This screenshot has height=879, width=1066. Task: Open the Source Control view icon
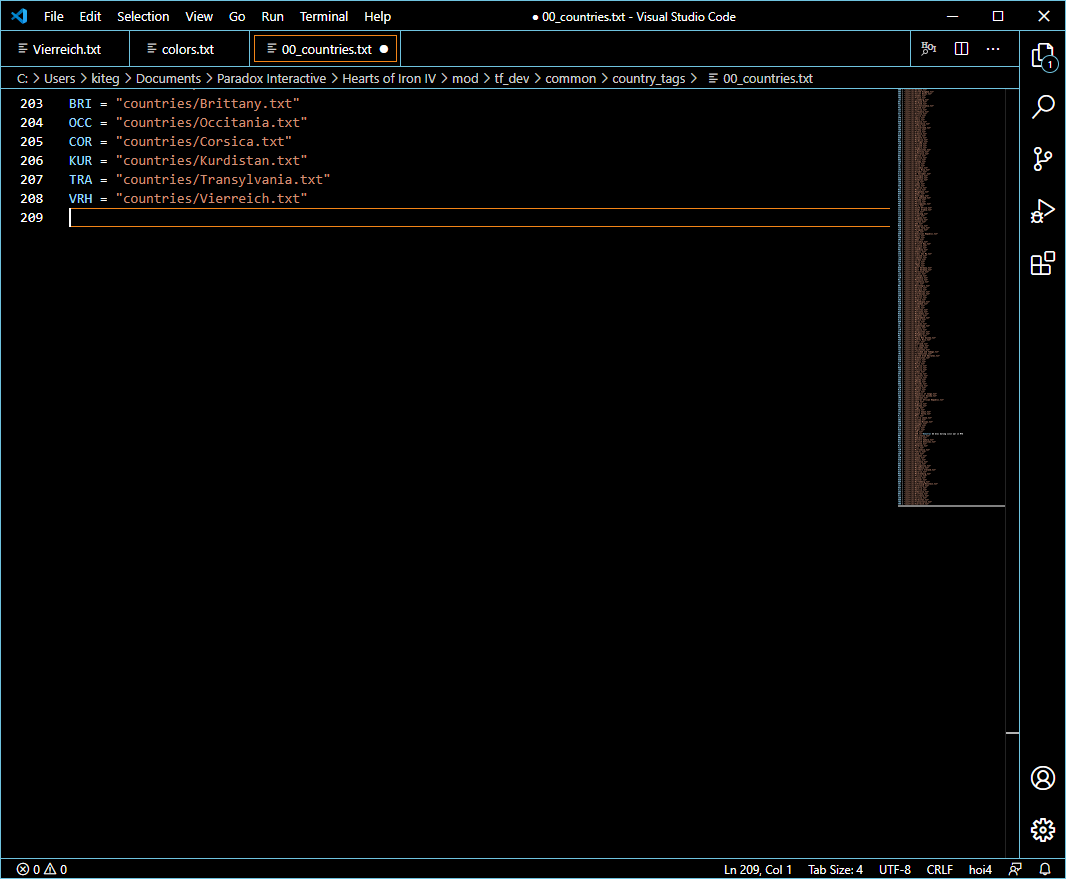[x=1043, y=159]
